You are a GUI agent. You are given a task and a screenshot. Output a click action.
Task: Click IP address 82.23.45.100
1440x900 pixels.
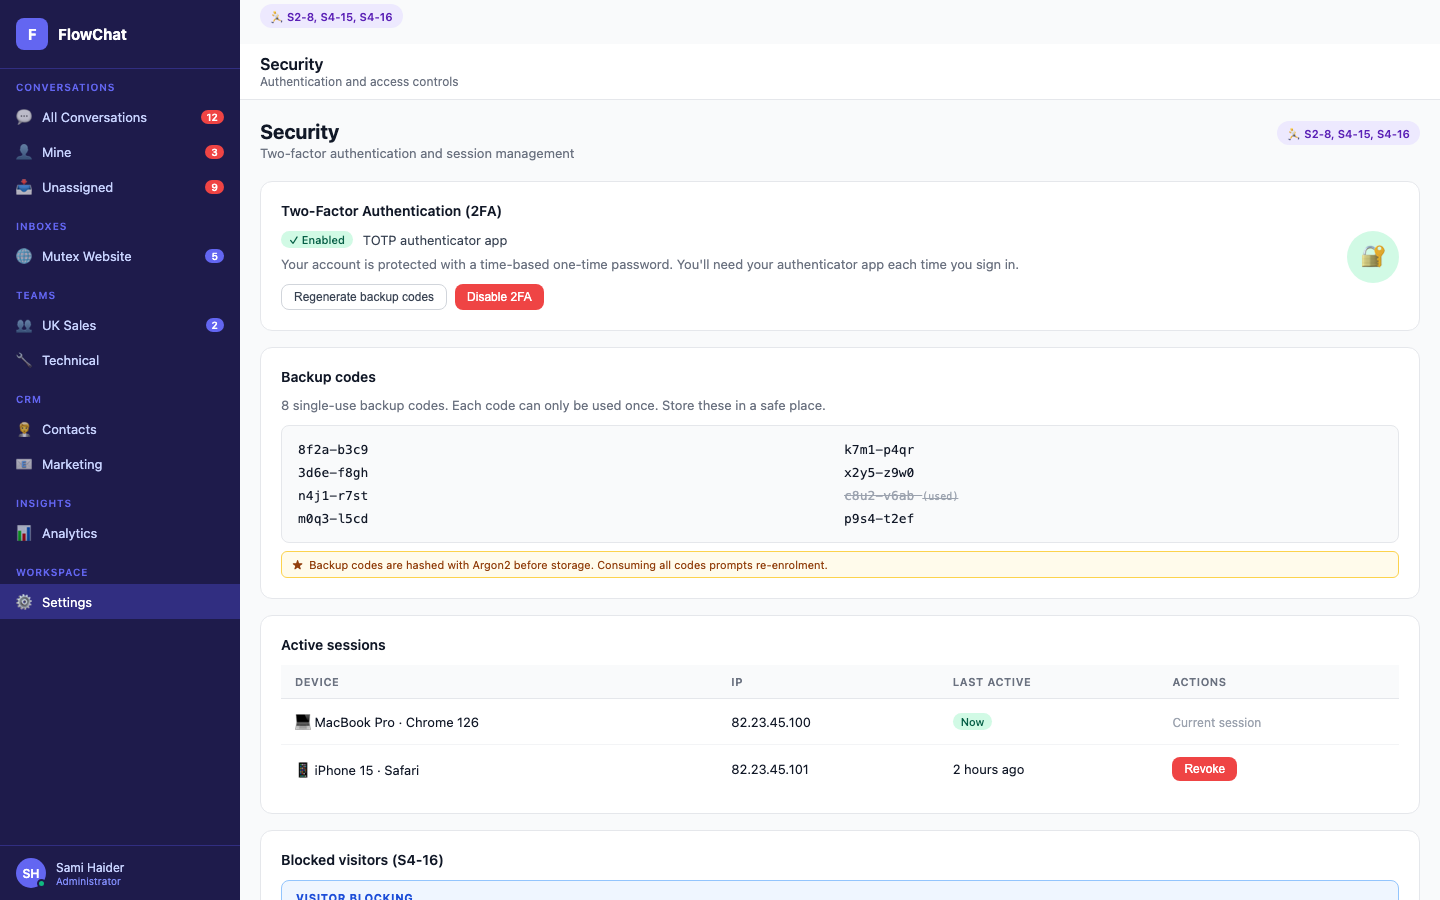coord(771,722)
